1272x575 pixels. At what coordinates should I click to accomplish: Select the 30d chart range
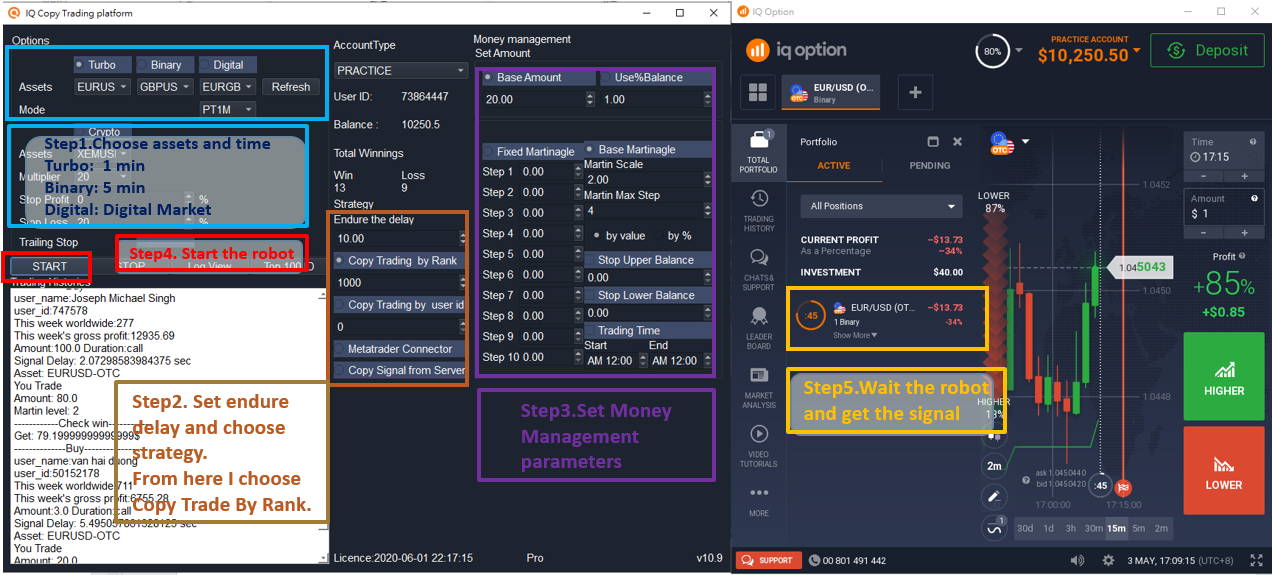pos(1025,529)
